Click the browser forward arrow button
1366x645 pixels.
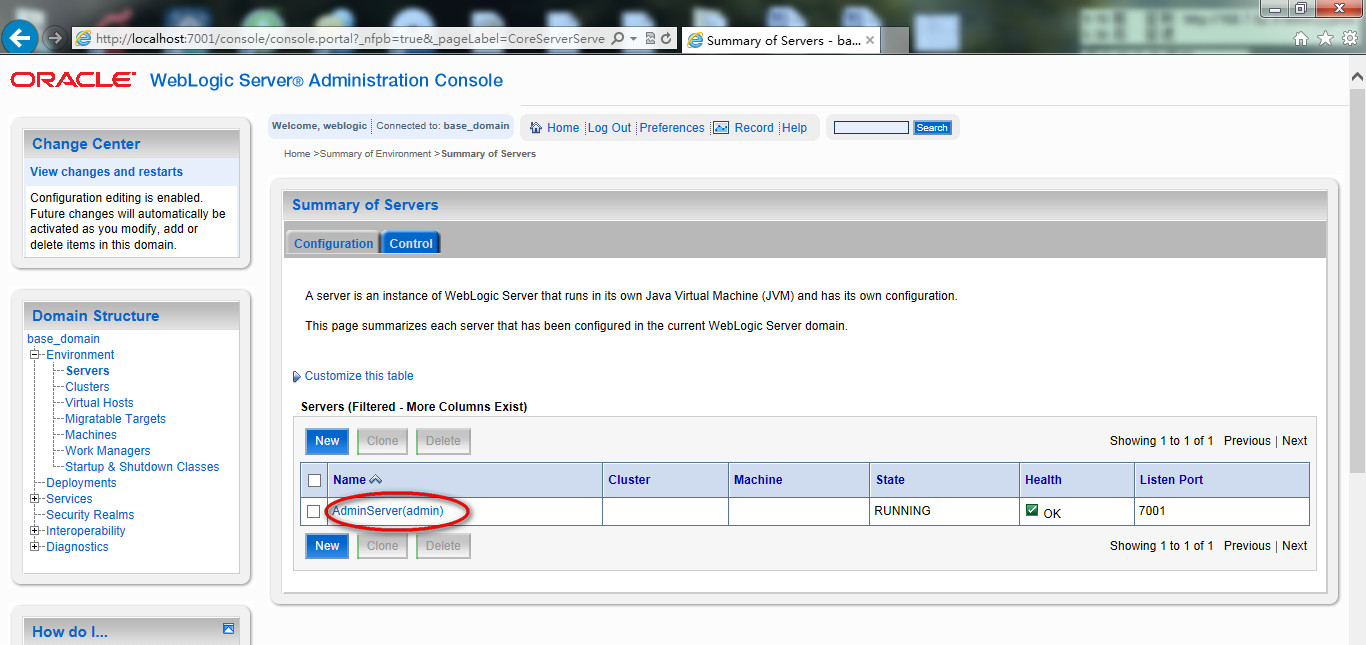(55, 38)
